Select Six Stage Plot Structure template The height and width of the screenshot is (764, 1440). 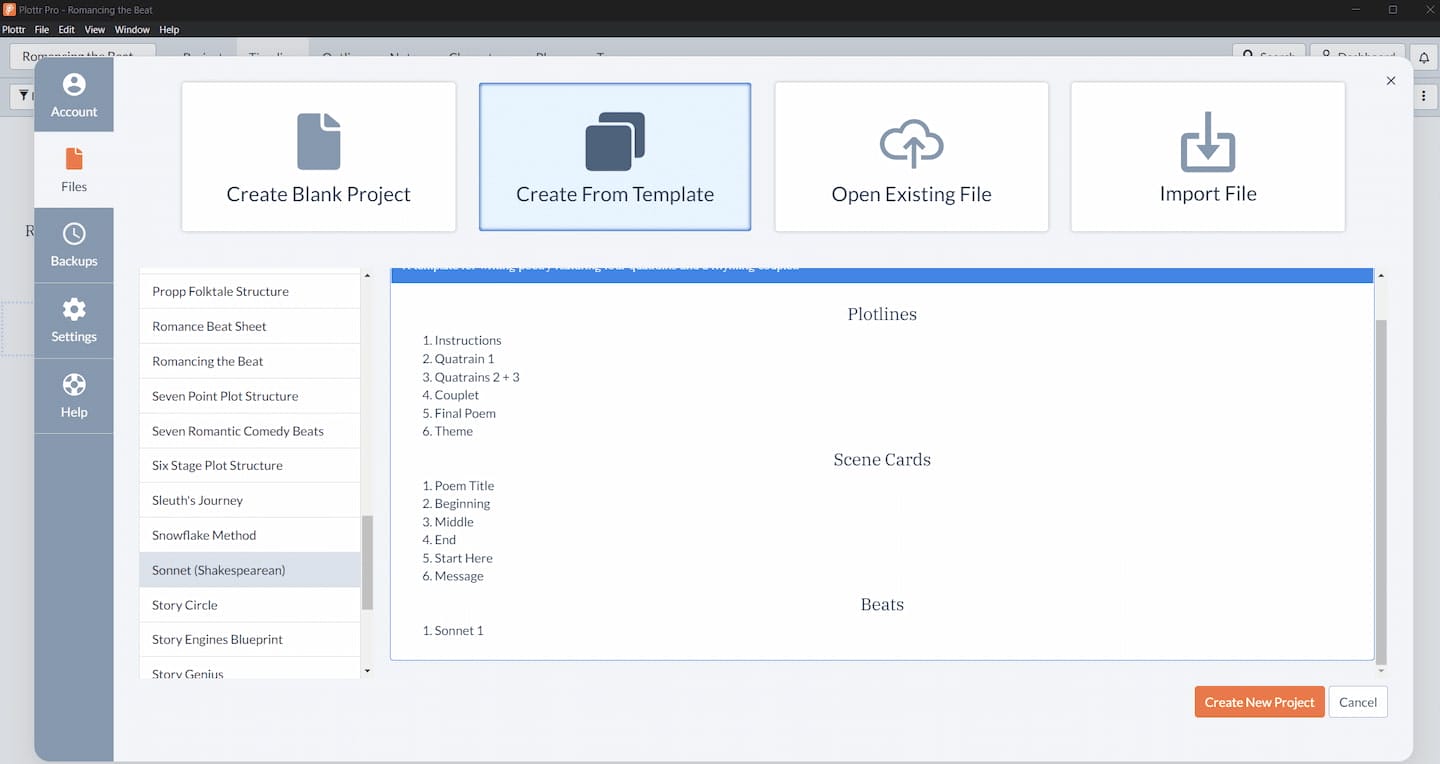pyautogui.click(x=250, y=465)
